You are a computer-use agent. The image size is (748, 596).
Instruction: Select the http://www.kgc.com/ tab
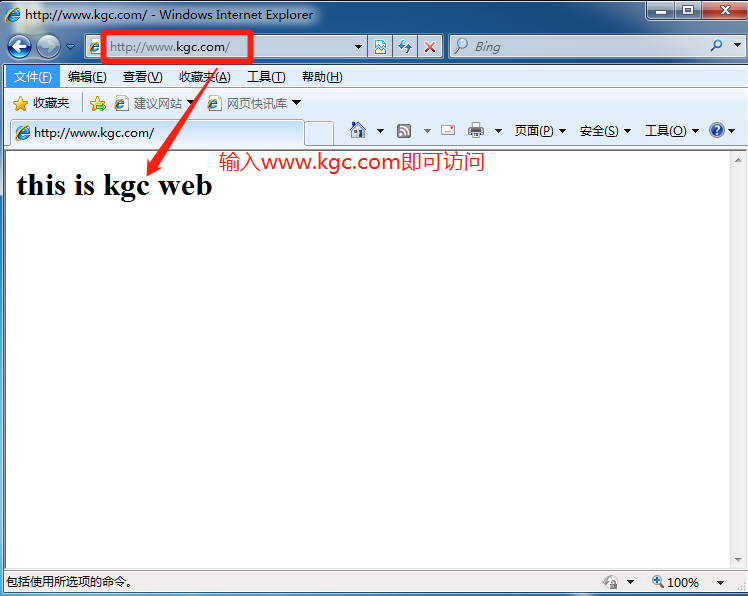point(157,133)
